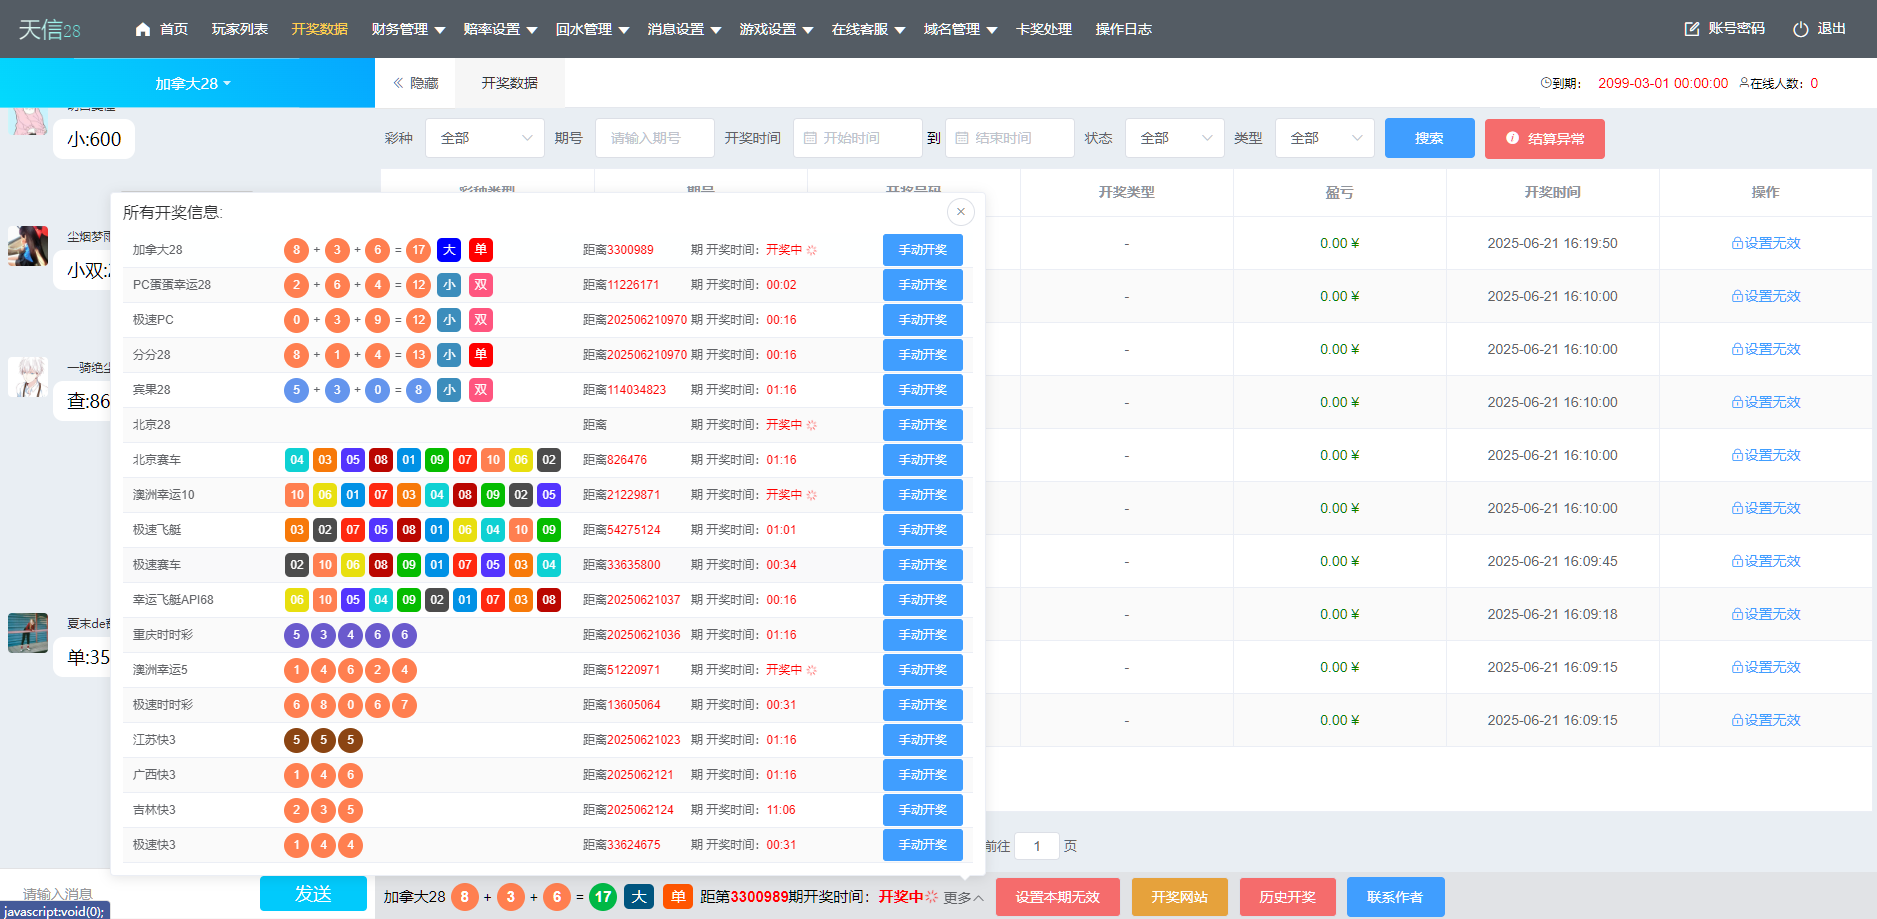Open the calendar picker in the 开始时间 field
The image size is (1877, 919).
[x=811, y=138]
